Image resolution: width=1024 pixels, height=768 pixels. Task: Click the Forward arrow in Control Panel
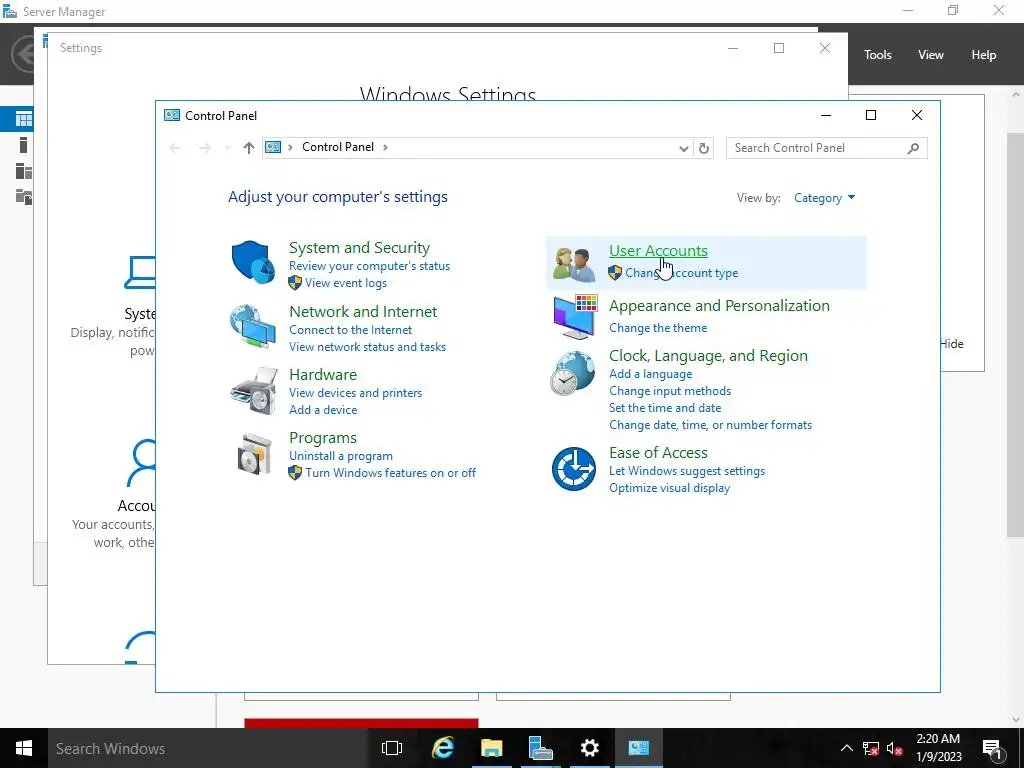point(204,148)
